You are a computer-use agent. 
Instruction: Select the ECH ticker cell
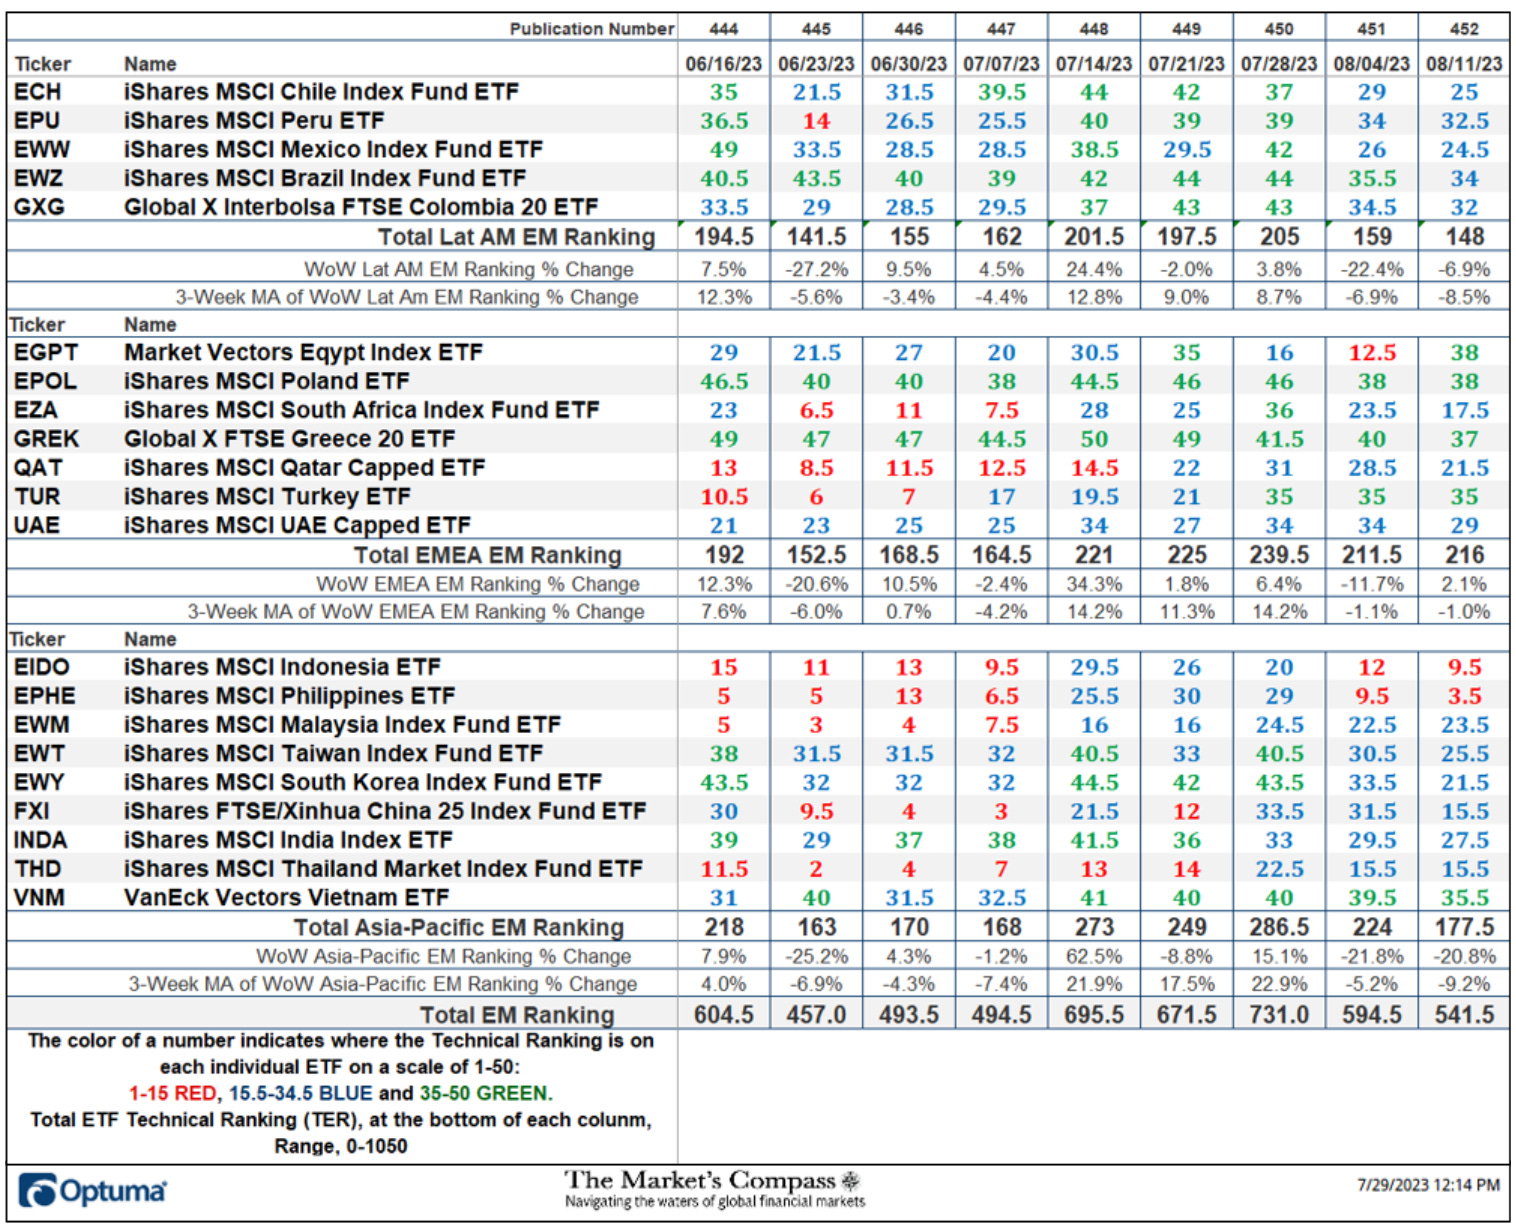coord(38,92)
